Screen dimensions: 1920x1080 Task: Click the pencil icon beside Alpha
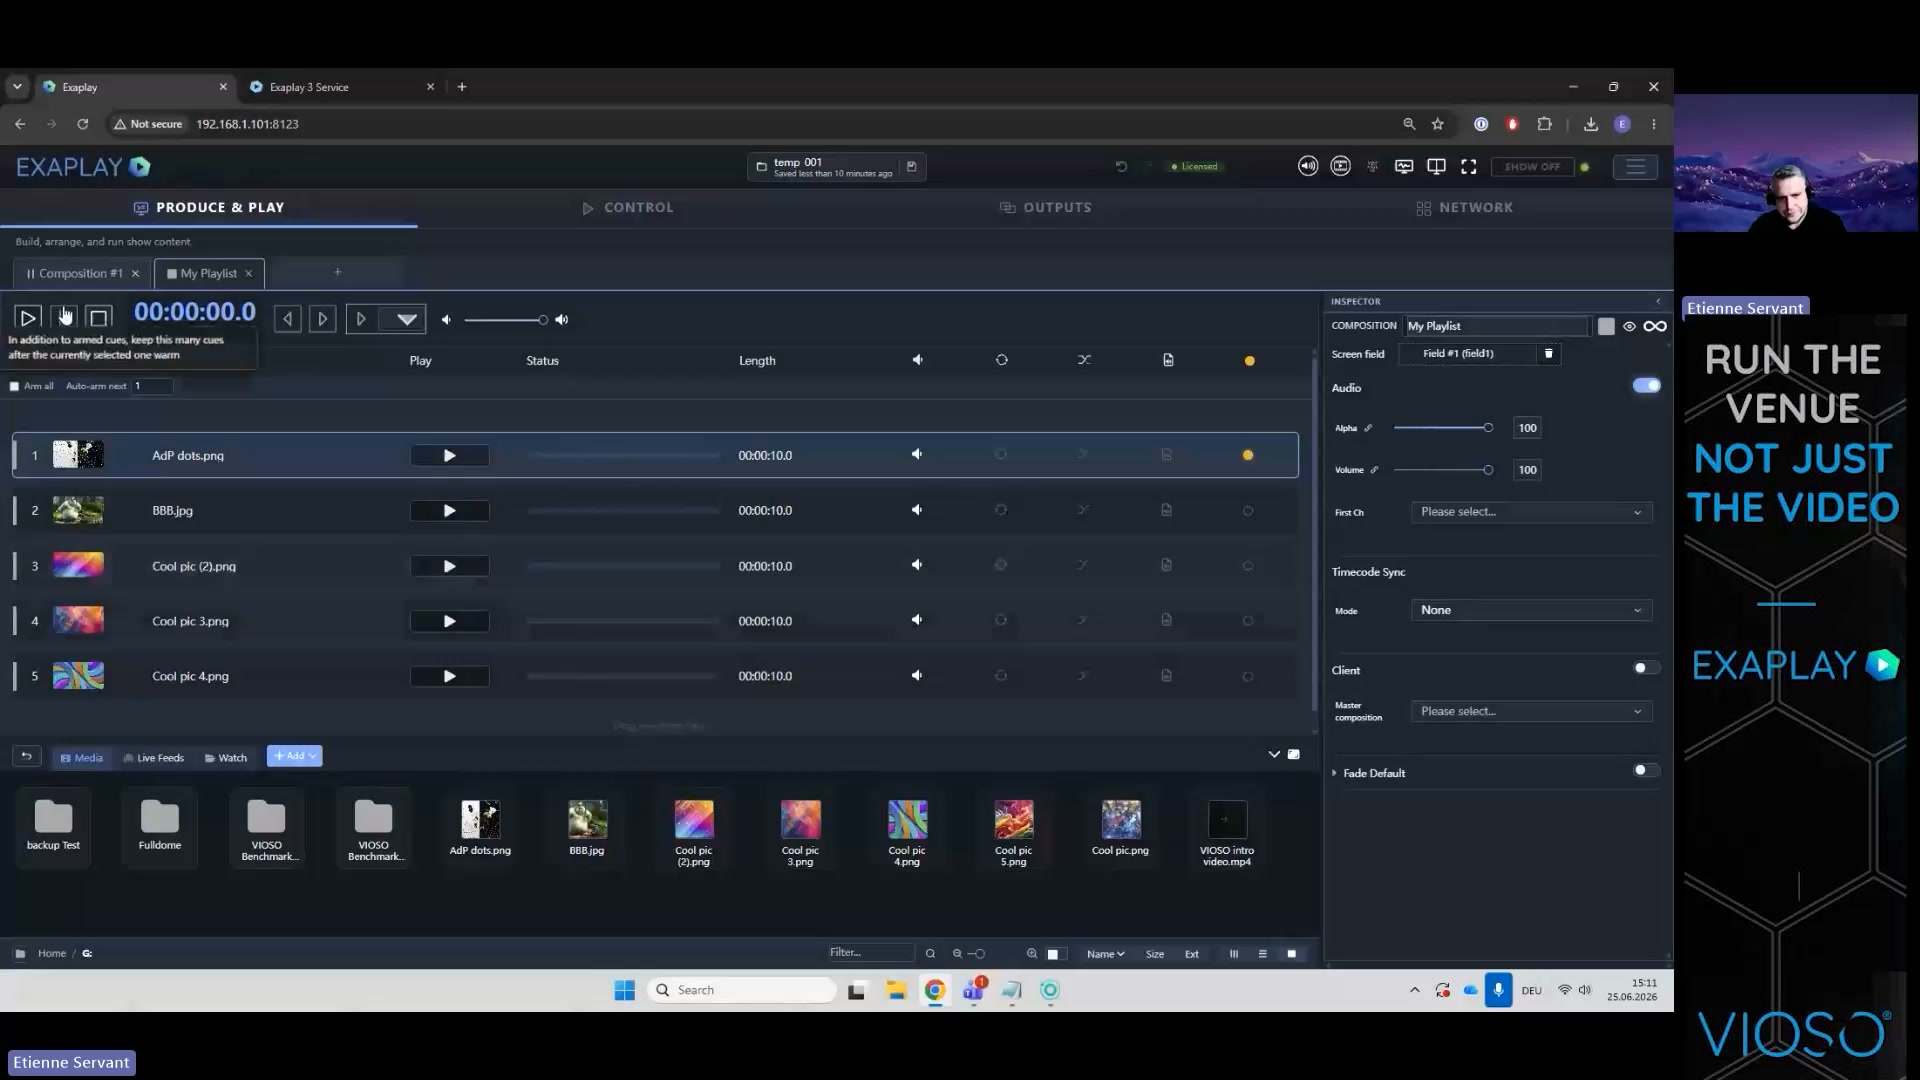coord(1368,428)
